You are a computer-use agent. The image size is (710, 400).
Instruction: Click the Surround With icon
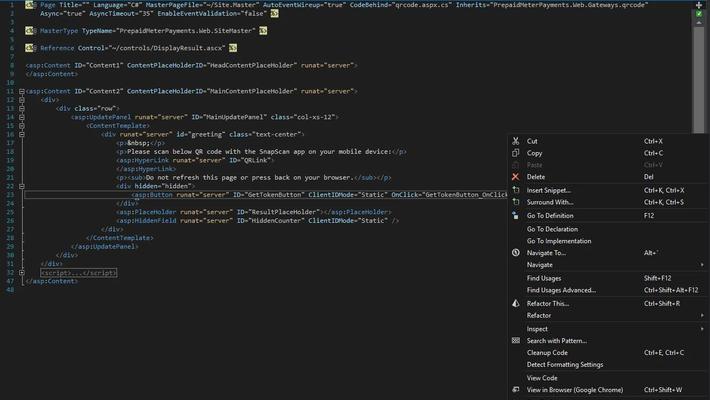coord(515,202)
